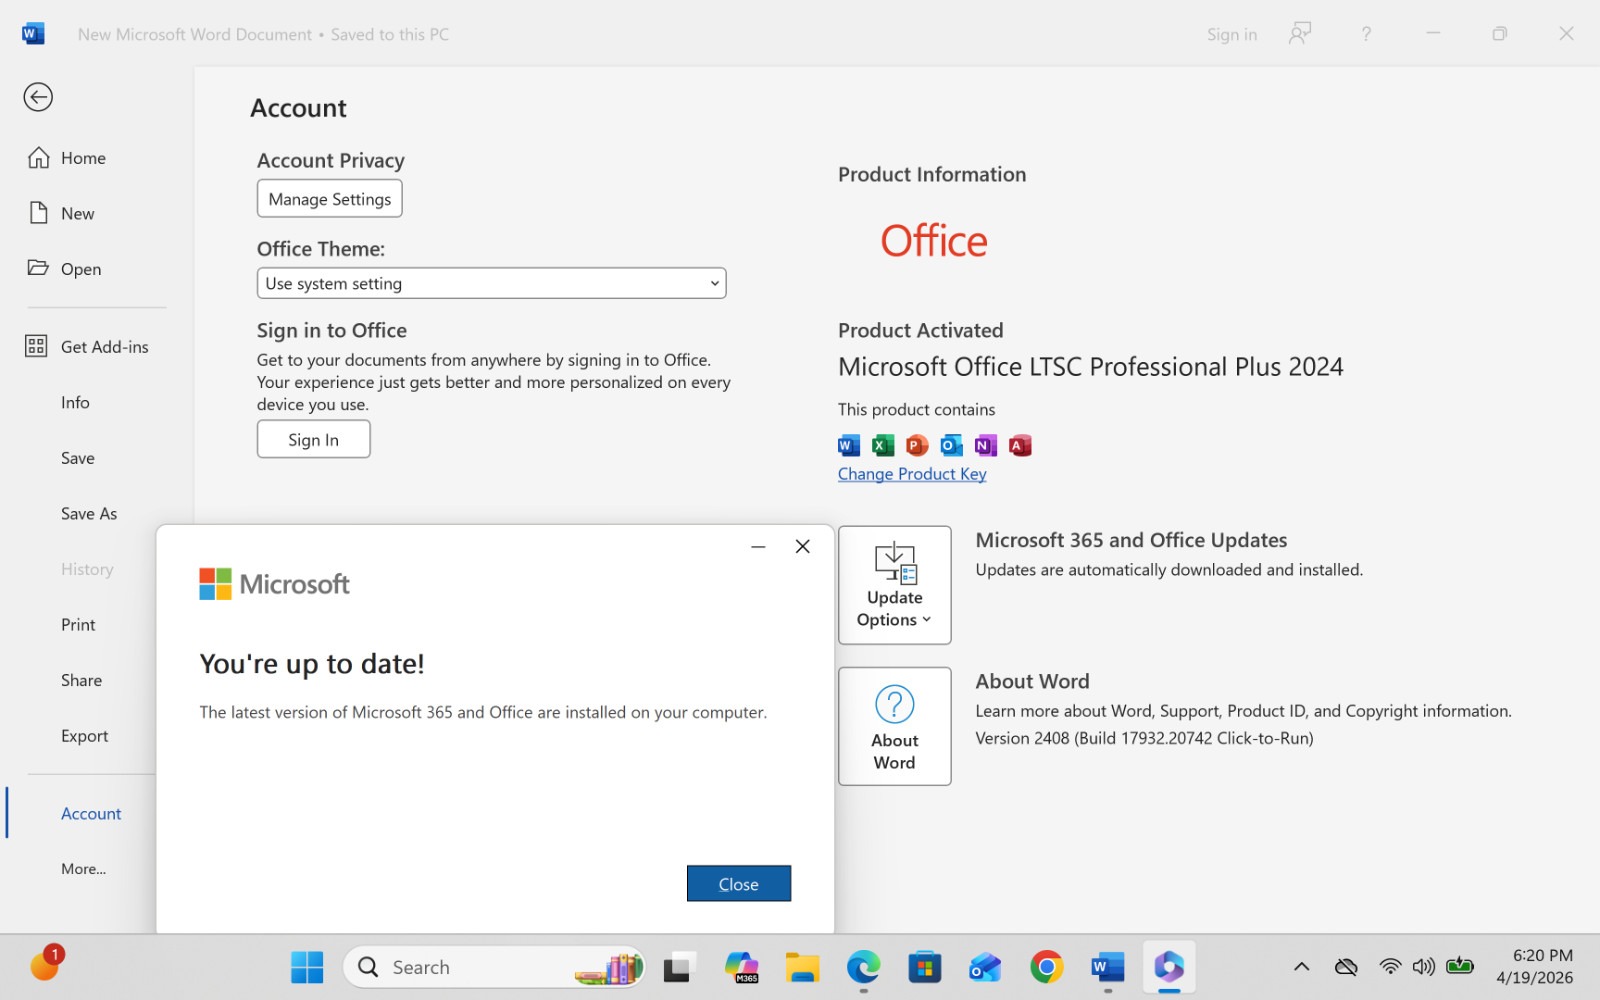Viewport: 1600px width, 1000px height.
Task: Click the Change Product Key link
Action: [x=912, y=474]
